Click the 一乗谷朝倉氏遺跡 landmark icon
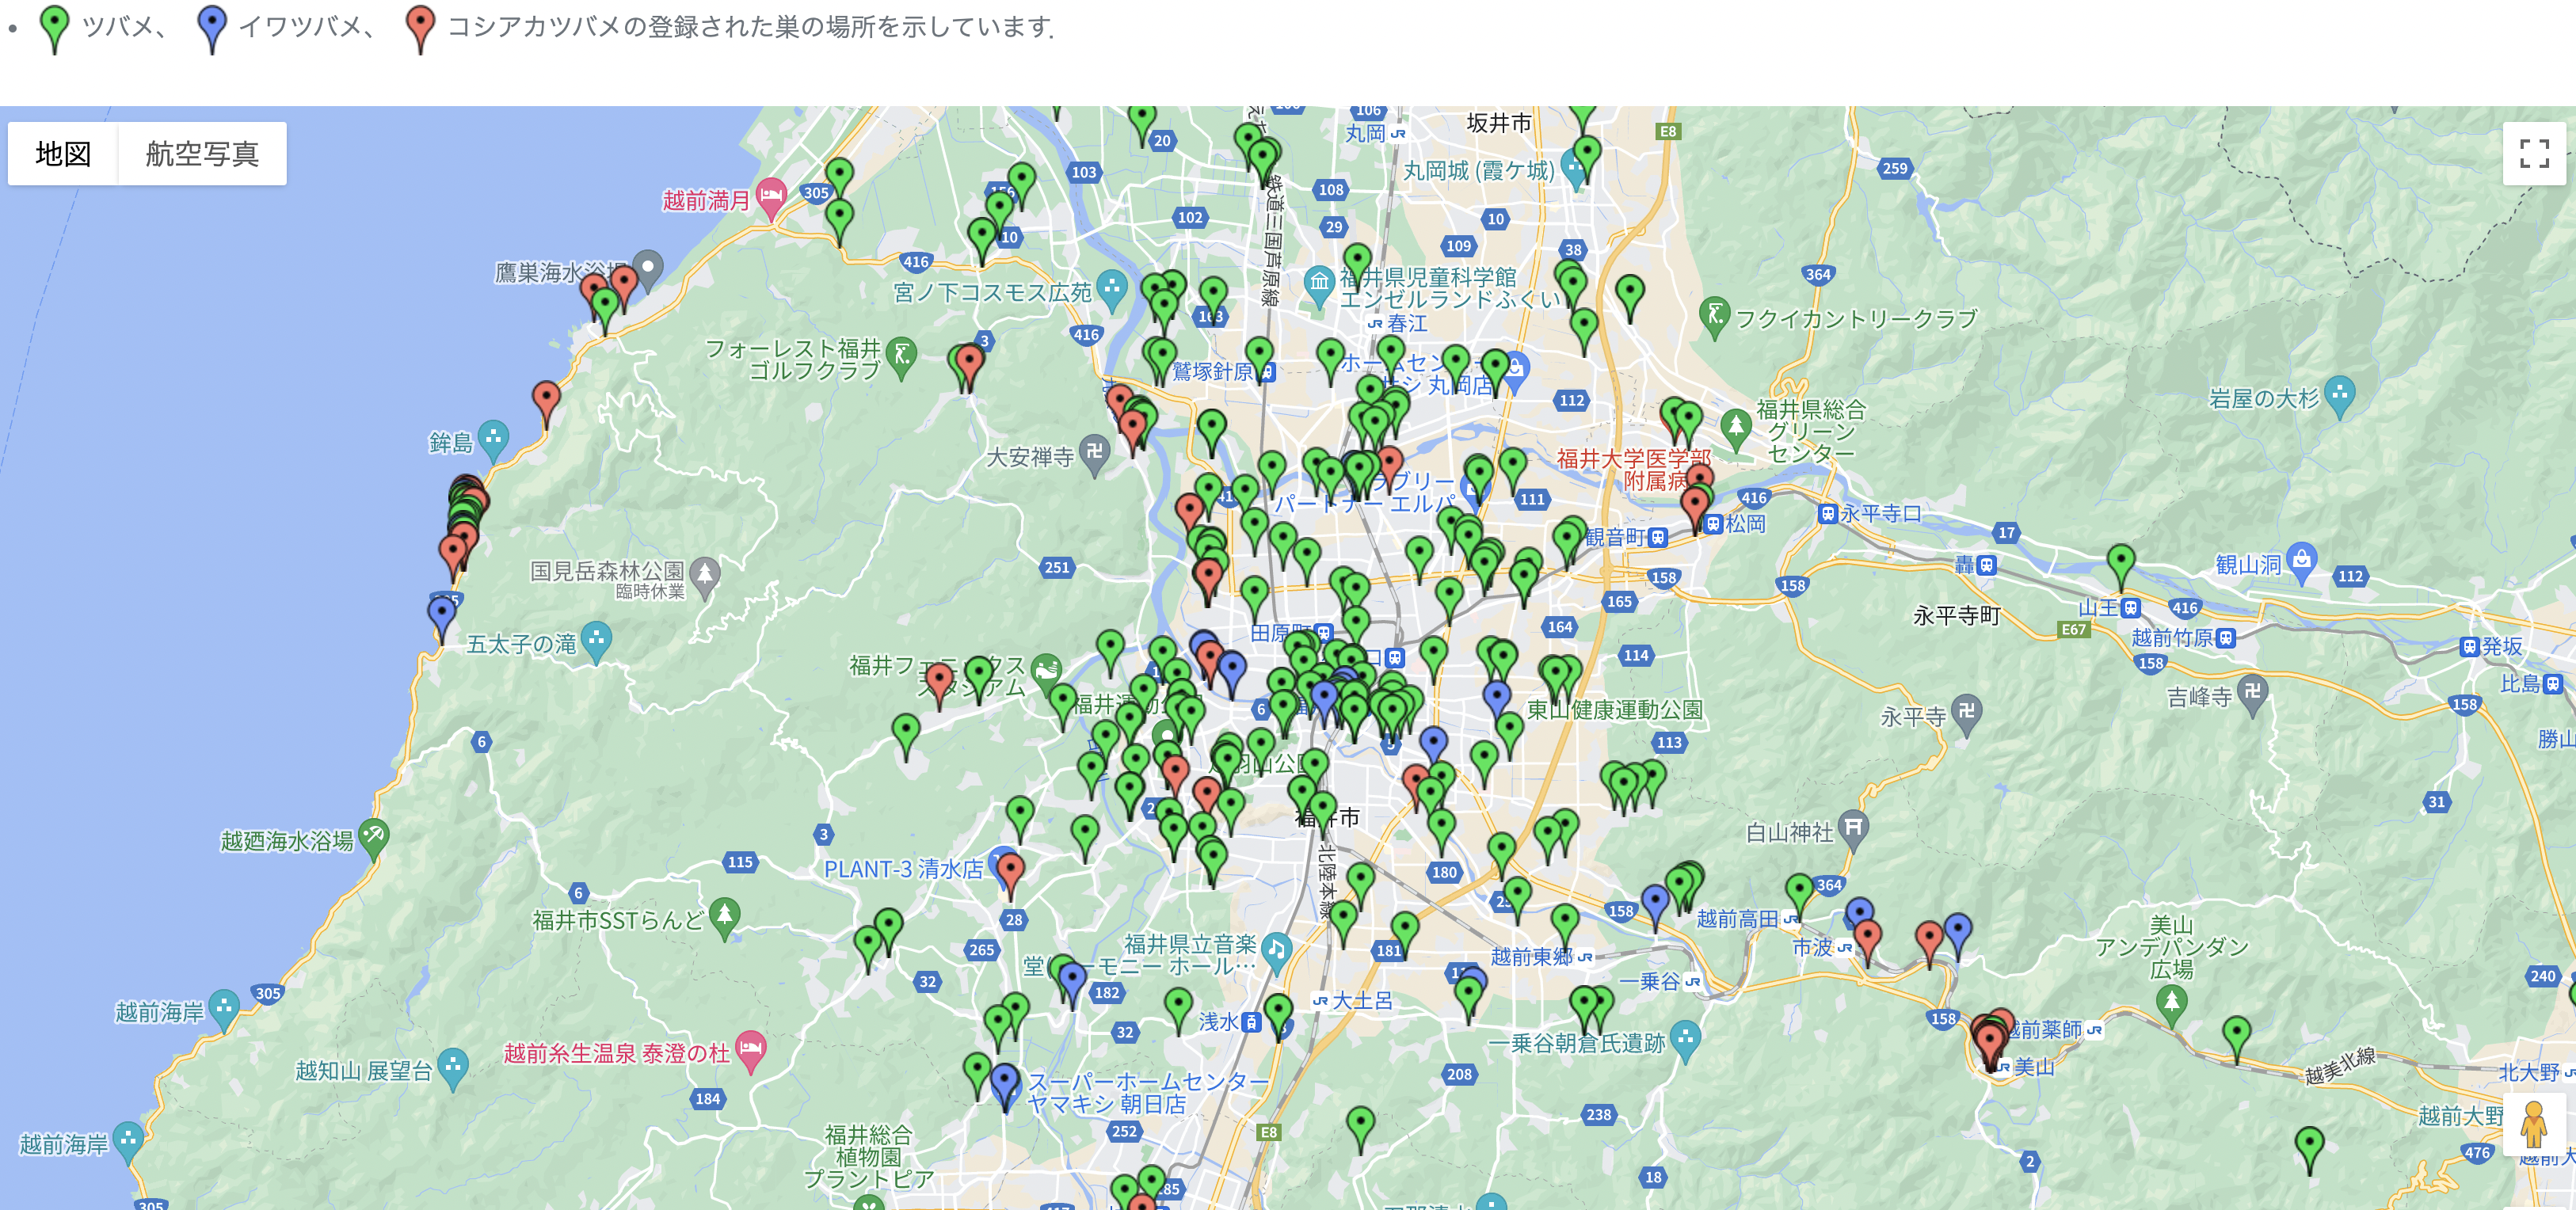This screenshot has height=1210, width=2576. coord(1685,1041)
